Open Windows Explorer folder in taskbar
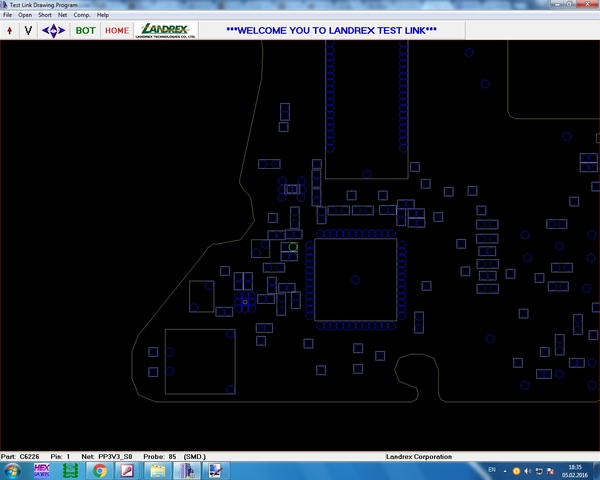The width and height of the screenshot is (600, 480). (x=157, y=470)
